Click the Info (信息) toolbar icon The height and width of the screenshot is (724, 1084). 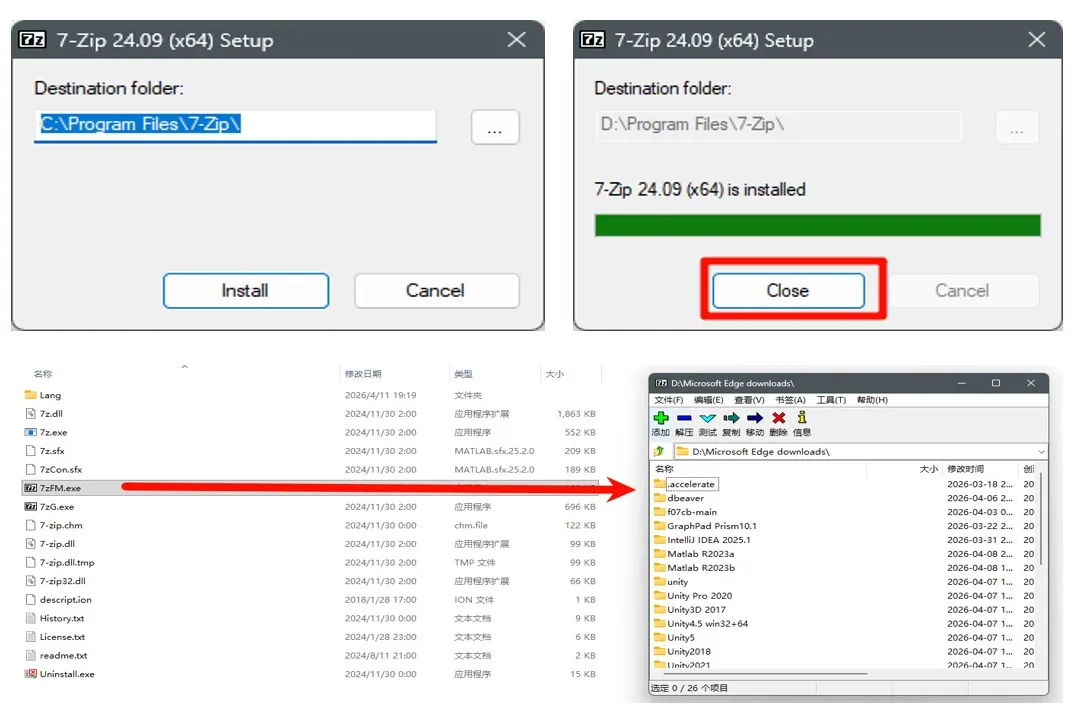pyautogui.click(x=801, y=417)
